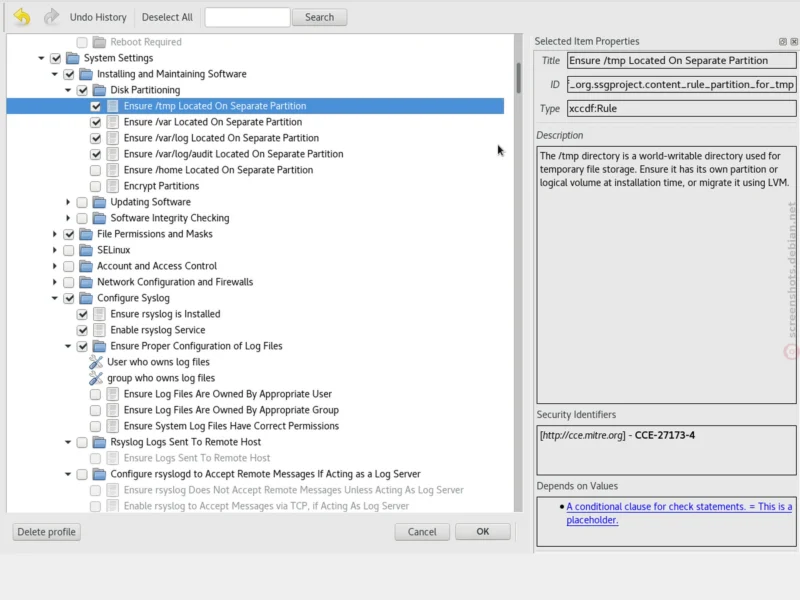Select the Reboot Required row
Image resolution: width=800 pixels, height=600 pixels.
255,42
